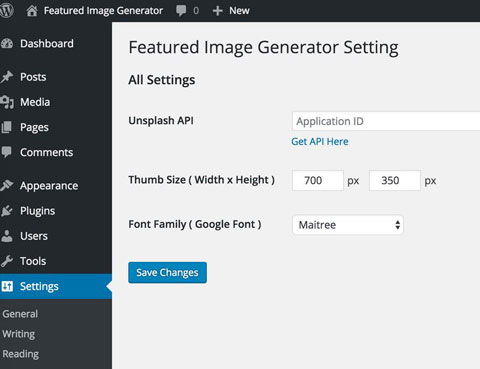Click the Thumb Size ( Width x Height ) label

coord(202,180)
